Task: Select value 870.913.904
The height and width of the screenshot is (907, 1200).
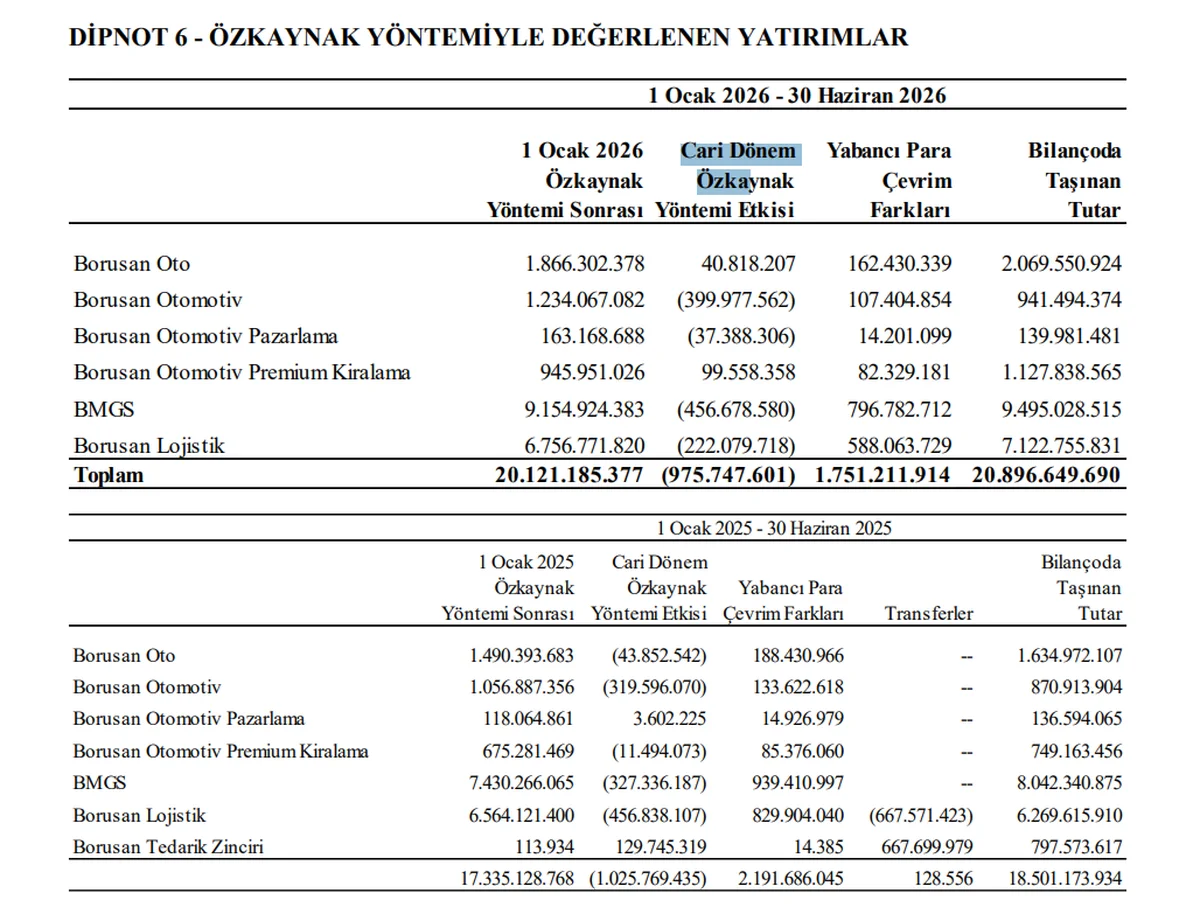Action: pos(1074,688)
